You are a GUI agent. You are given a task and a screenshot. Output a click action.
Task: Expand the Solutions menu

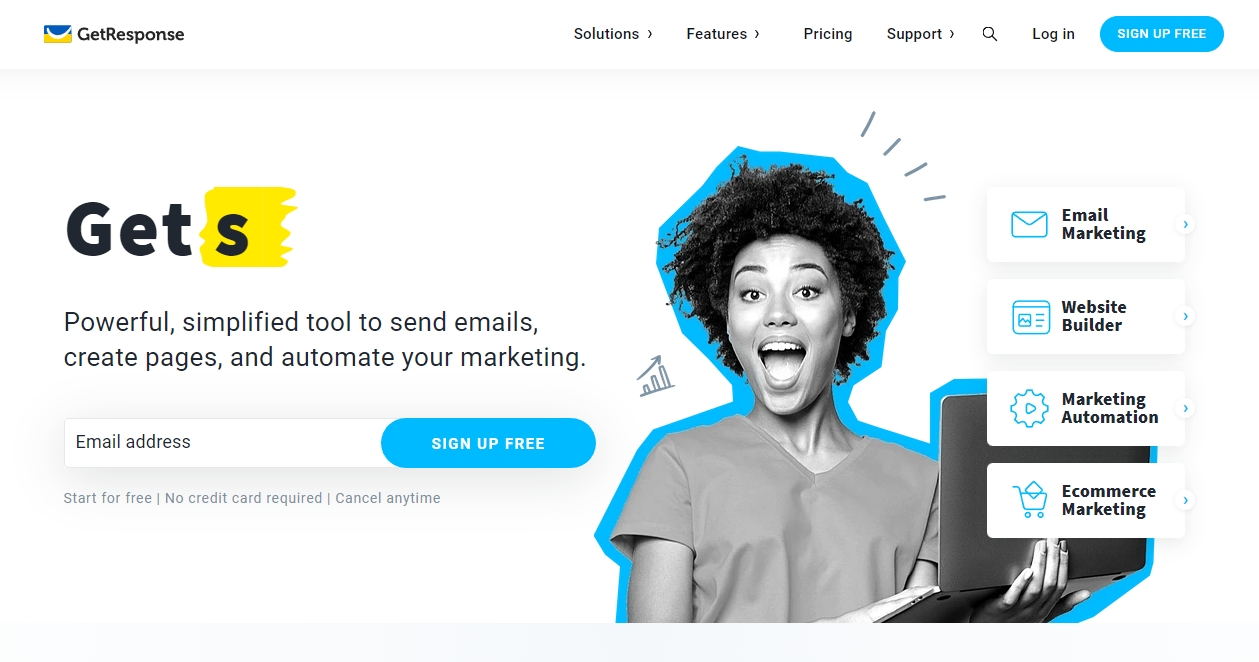(613, 34)
